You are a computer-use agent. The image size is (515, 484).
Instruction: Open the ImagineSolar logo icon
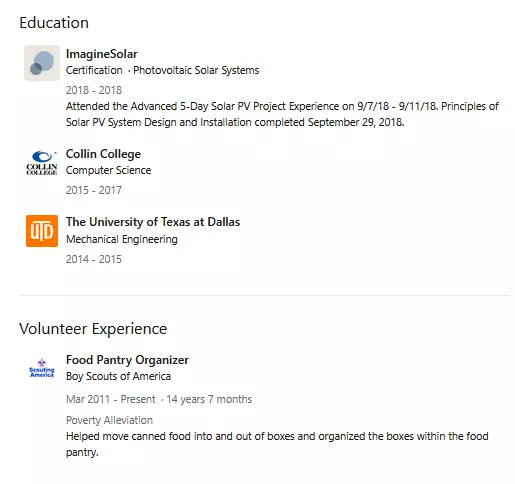coord(42,63)
